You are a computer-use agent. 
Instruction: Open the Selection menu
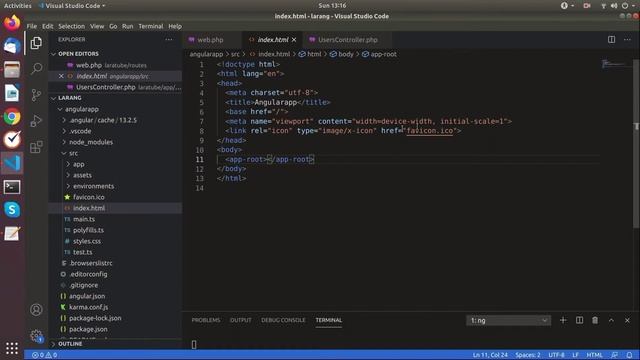coord(71,26)
